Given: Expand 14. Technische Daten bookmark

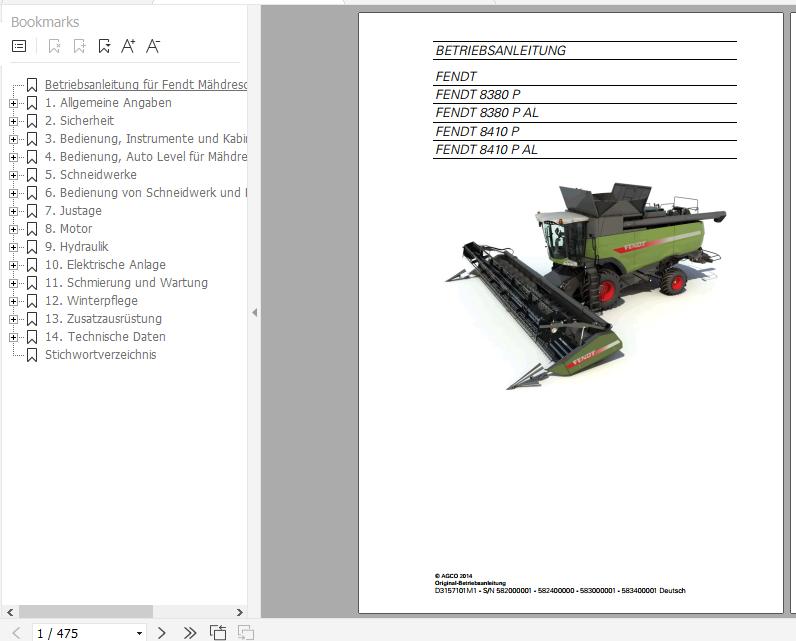Looking at the screenshot, I should pos(13,337).
